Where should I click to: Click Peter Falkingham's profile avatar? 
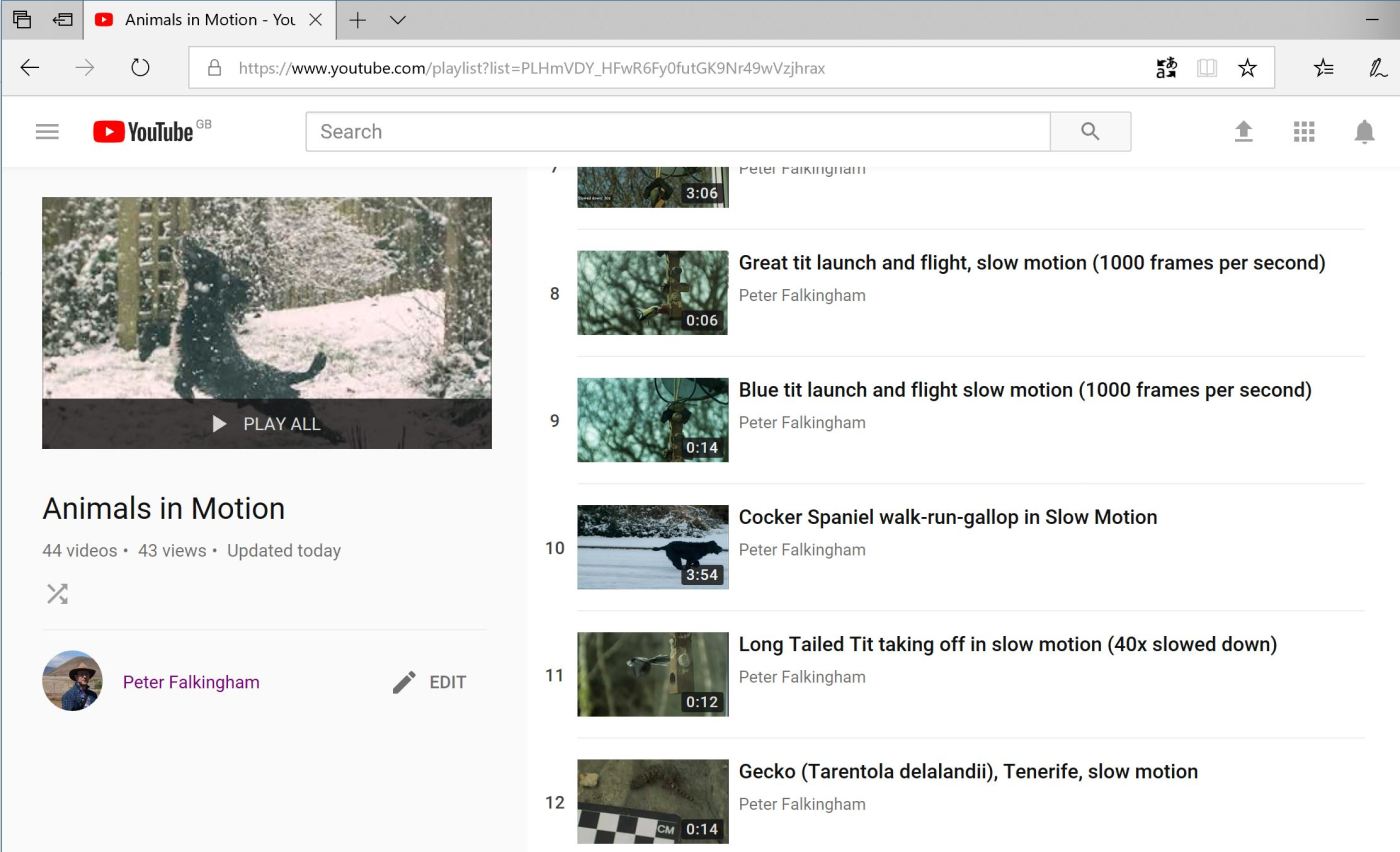coord(72,681)
